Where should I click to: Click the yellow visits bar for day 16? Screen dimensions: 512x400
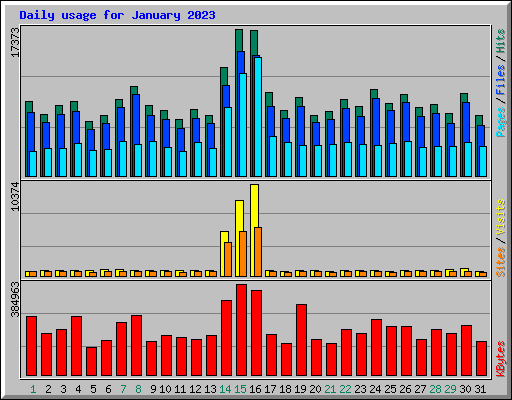click(x=254, y=206)
